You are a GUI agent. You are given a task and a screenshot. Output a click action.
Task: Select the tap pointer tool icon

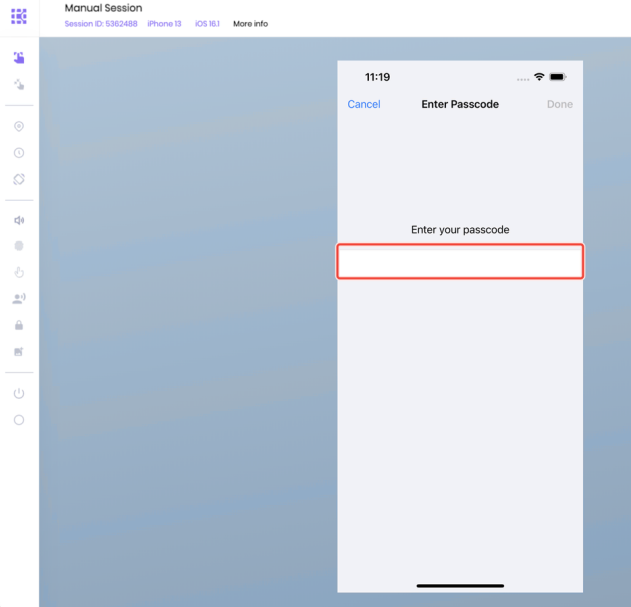[x=19, y=84]
